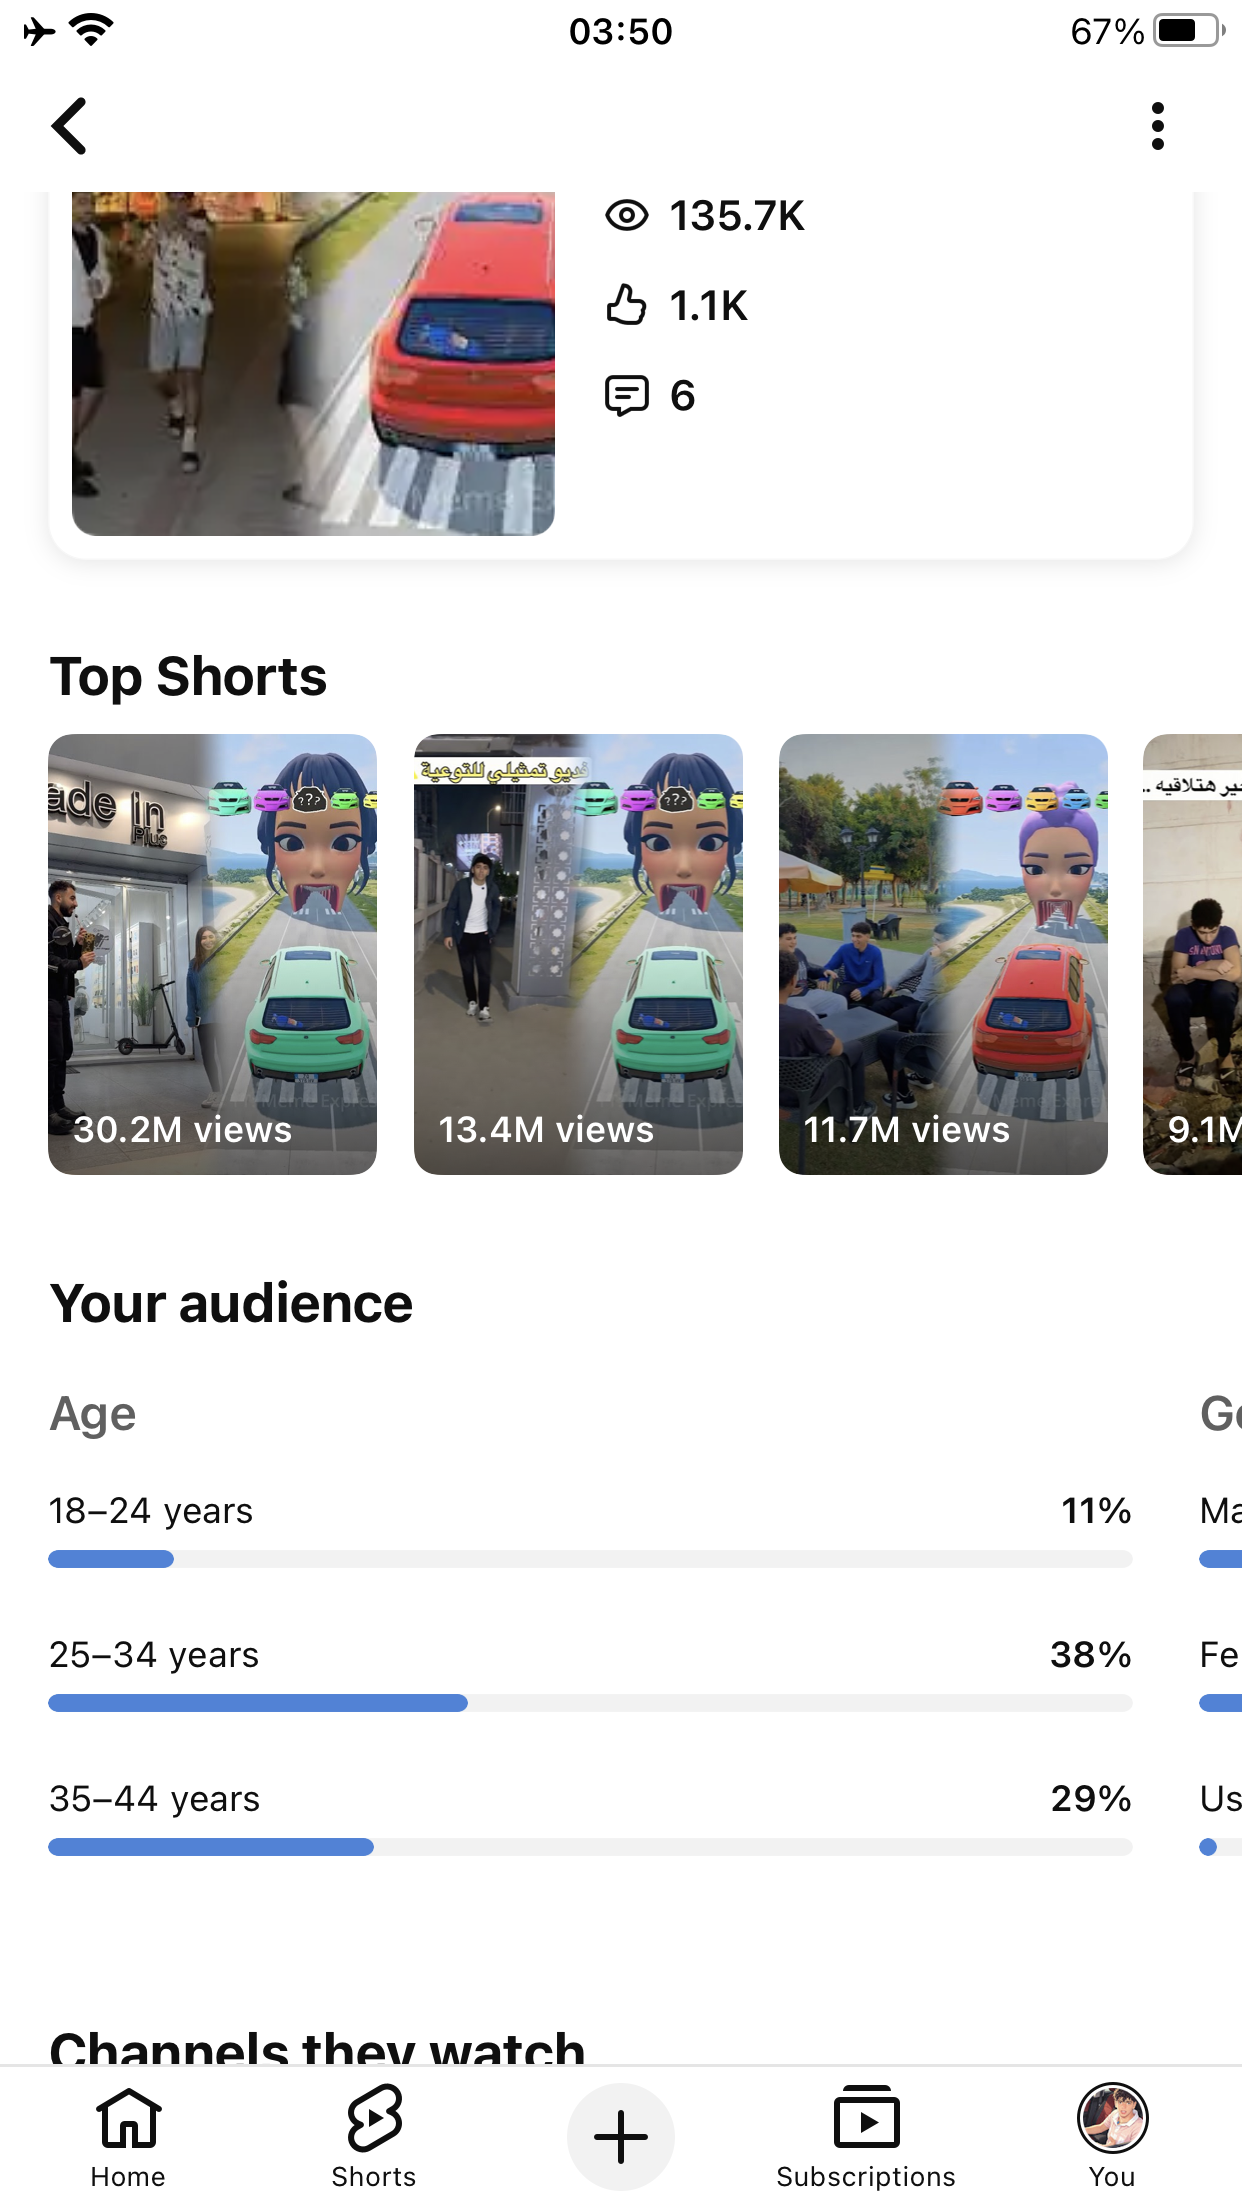Open the latest video thumbnail with red car
Image resolution: width=1242 pixels, height=2208 pixels.
313,363
